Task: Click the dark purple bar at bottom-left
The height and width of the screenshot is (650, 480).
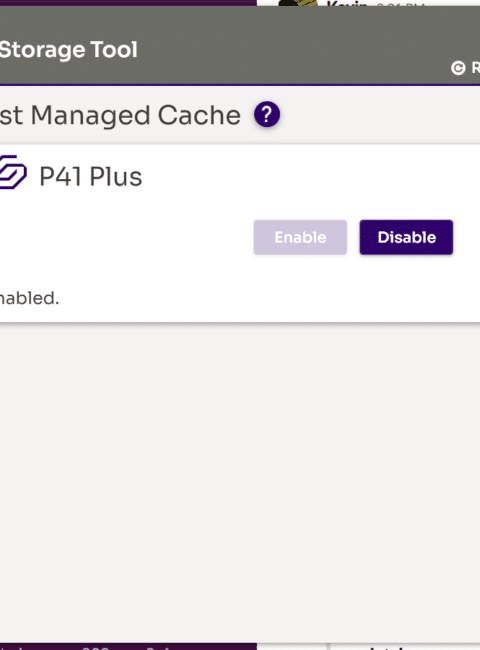Action: [x=128, y=647]
